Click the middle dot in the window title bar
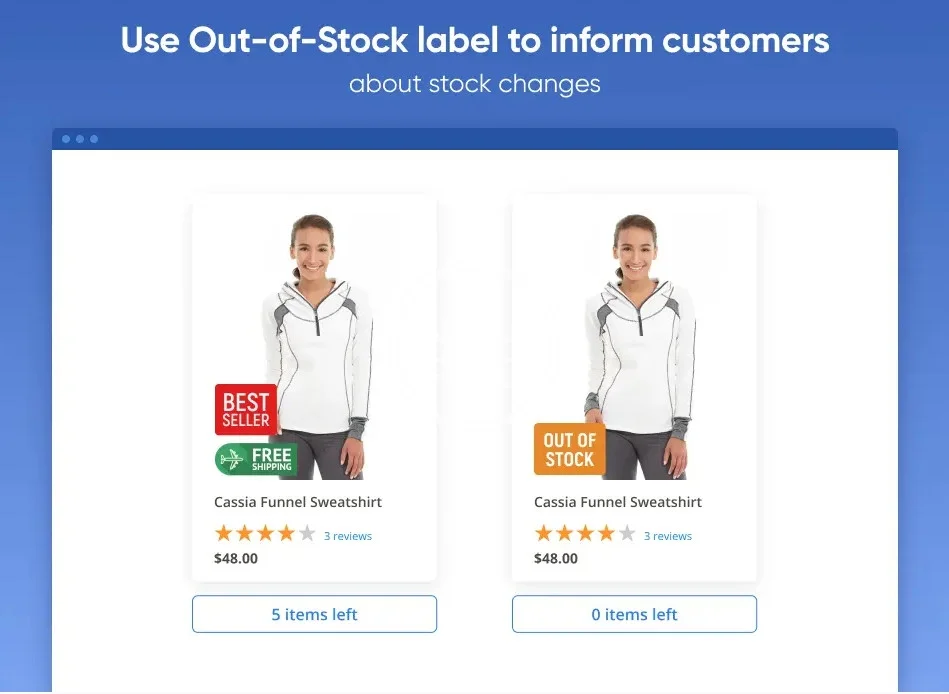The height and width of the screenshot is (694, 949). [80, 139]
